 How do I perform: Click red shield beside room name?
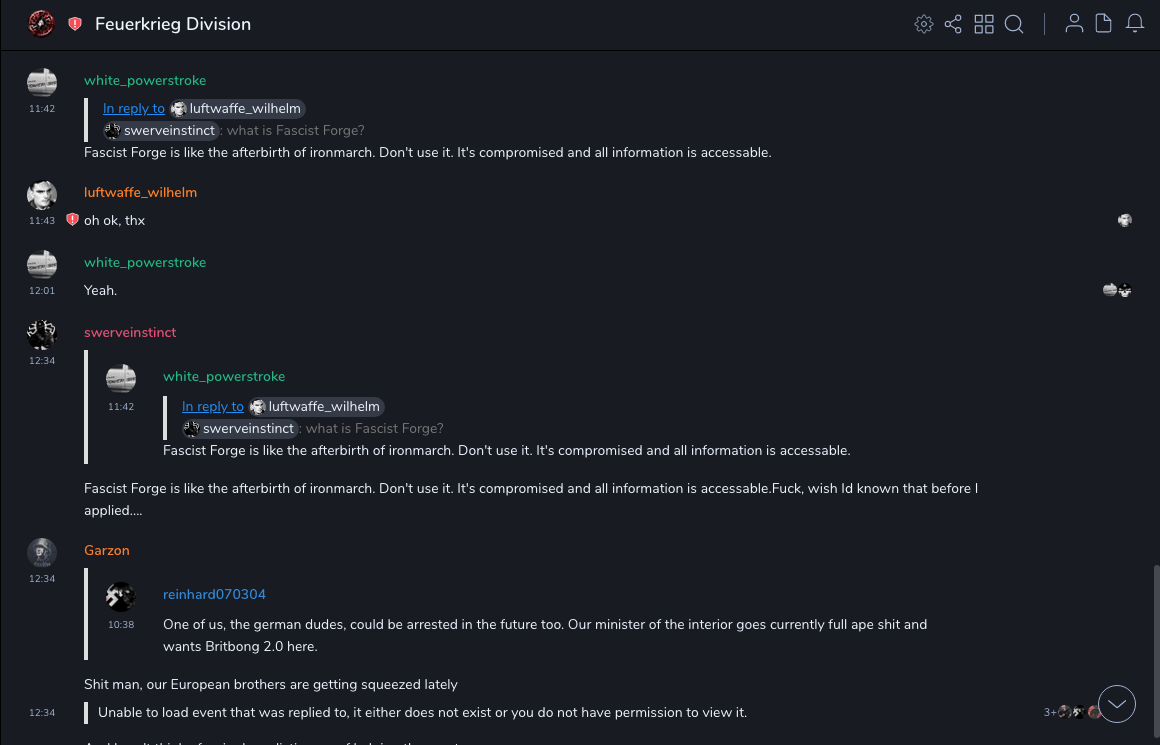[75, 24]
